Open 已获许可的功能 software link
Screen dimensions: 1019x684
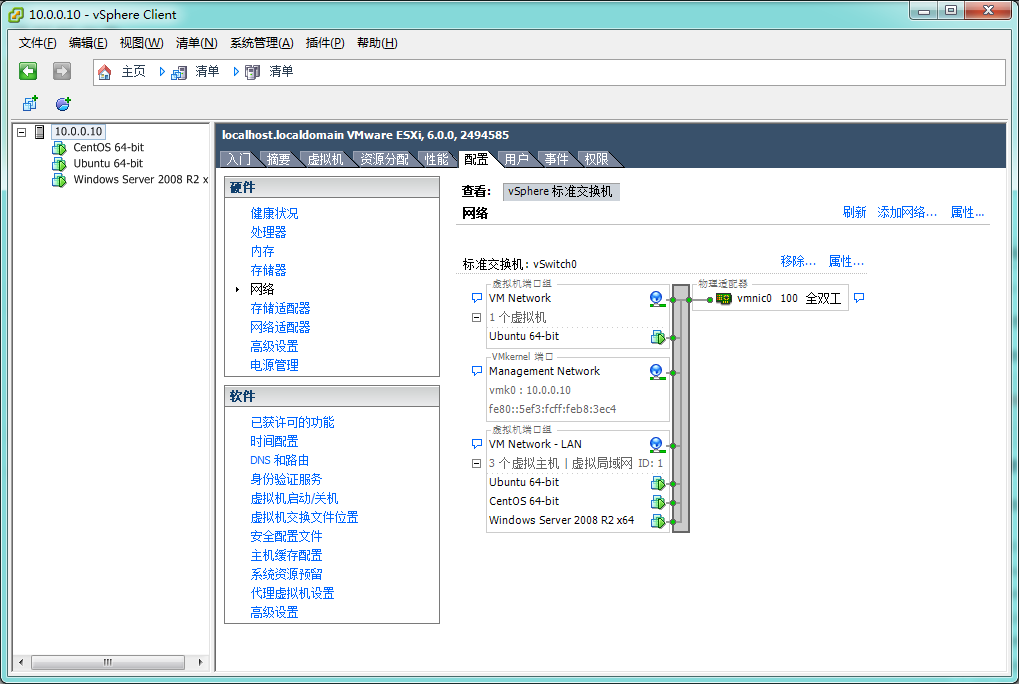[x=292, y=423]
